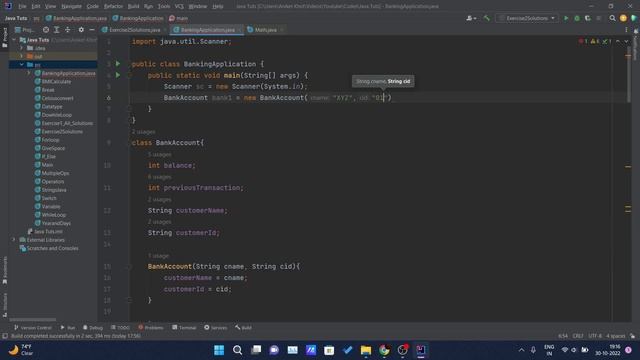Expand External Libraries node
This screenshot has height=360, width=640.
coord(14,240)
